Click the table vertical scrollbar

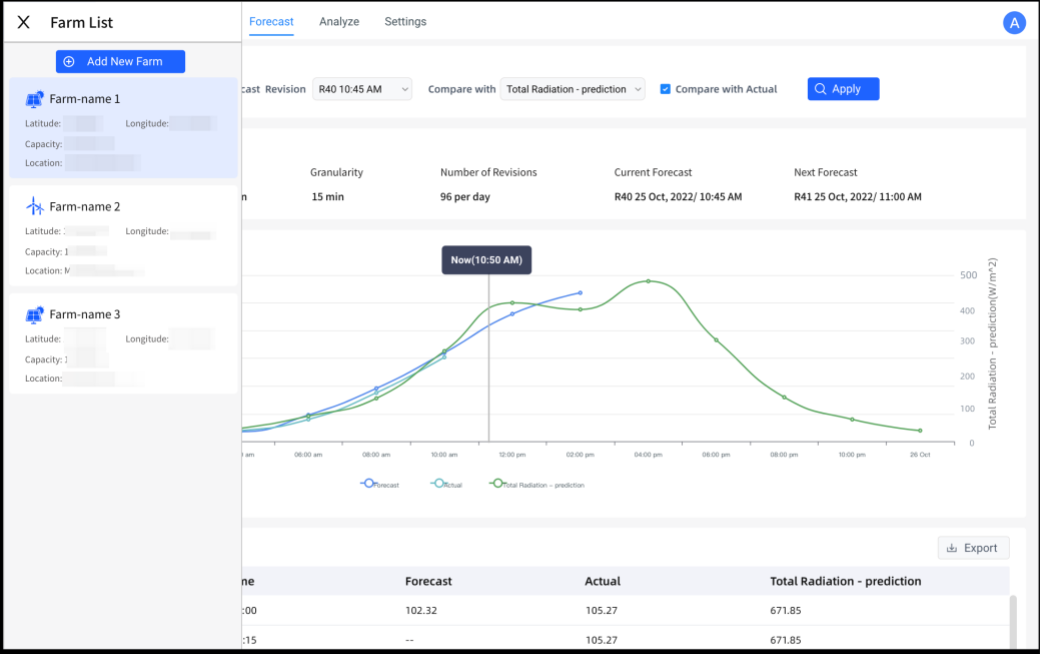pyautogui.click(x=1013, y=621)
